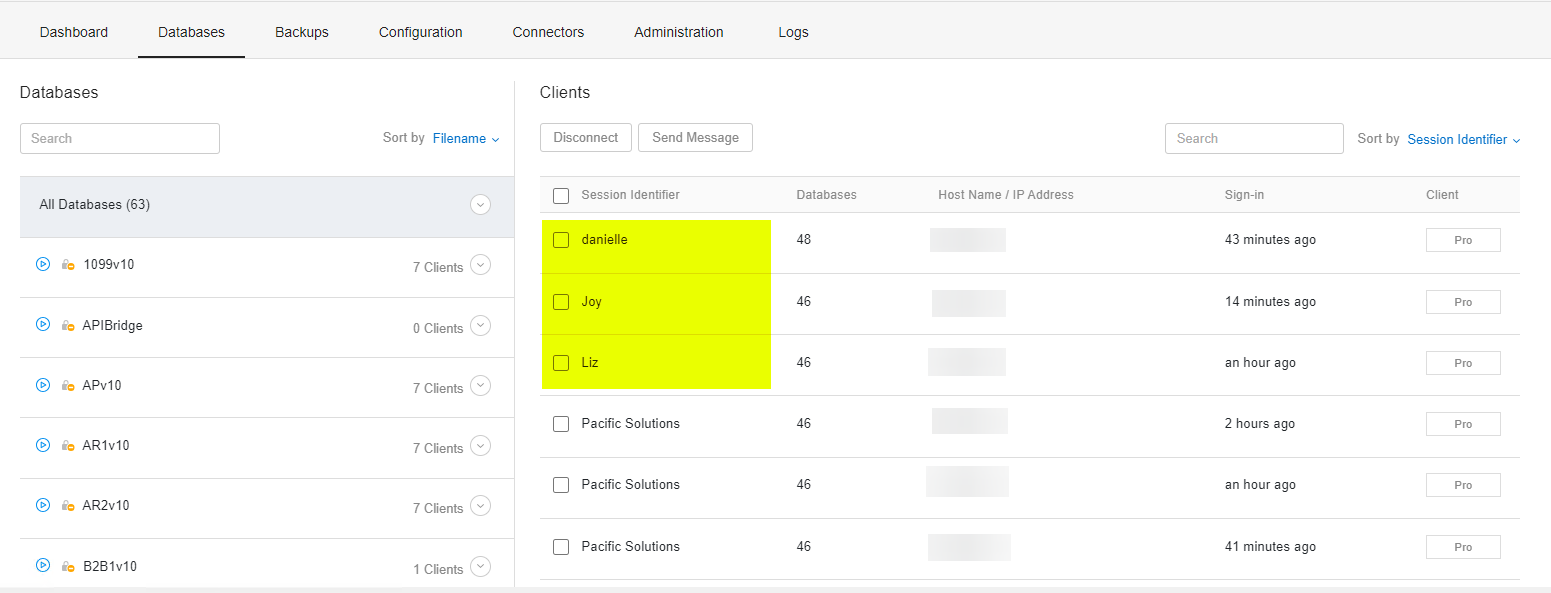Image resolution: width=1551 pixels, height=593 pixels.
Task: Click the lock icon next to B2B1v10
Action: click(x=68, y=567)
